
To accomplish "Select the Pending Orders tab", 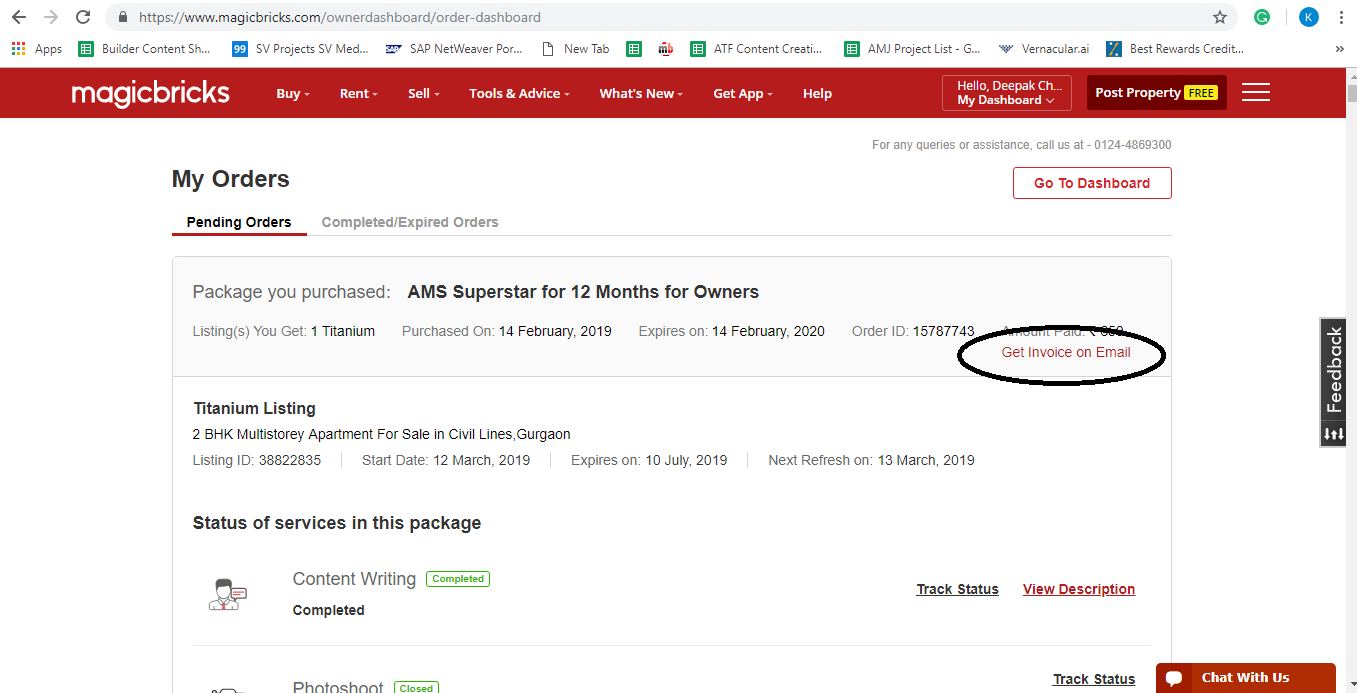I will click(239, 222).
